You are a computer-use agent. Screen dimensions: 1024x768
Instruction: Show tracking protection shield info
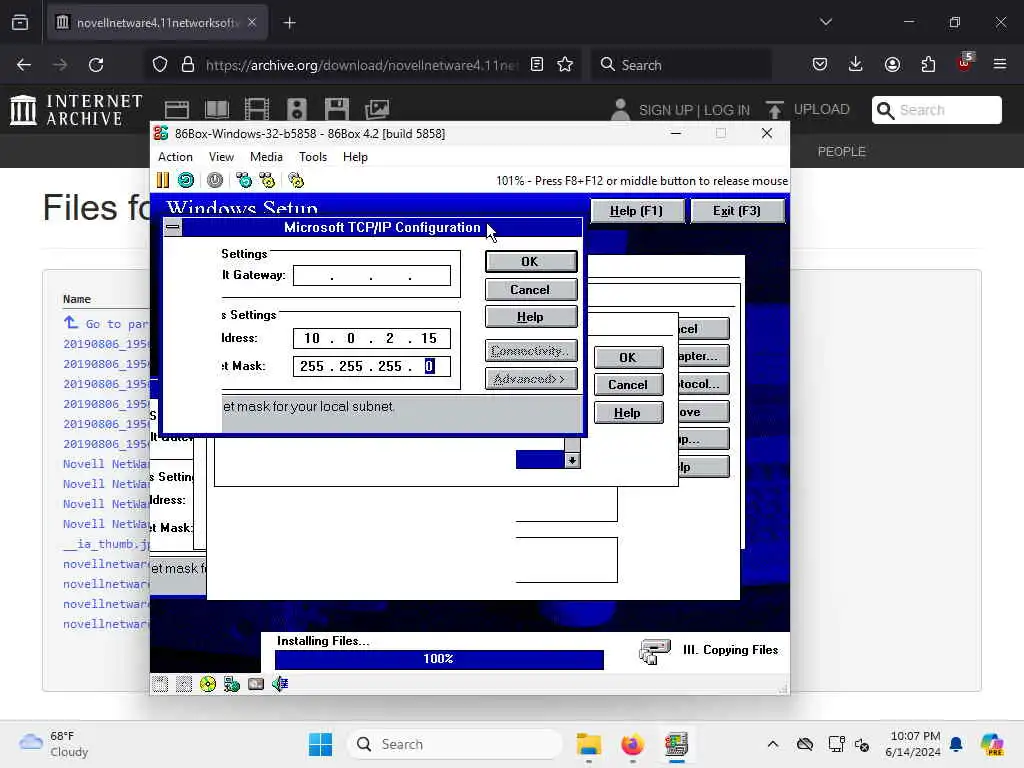160,65
